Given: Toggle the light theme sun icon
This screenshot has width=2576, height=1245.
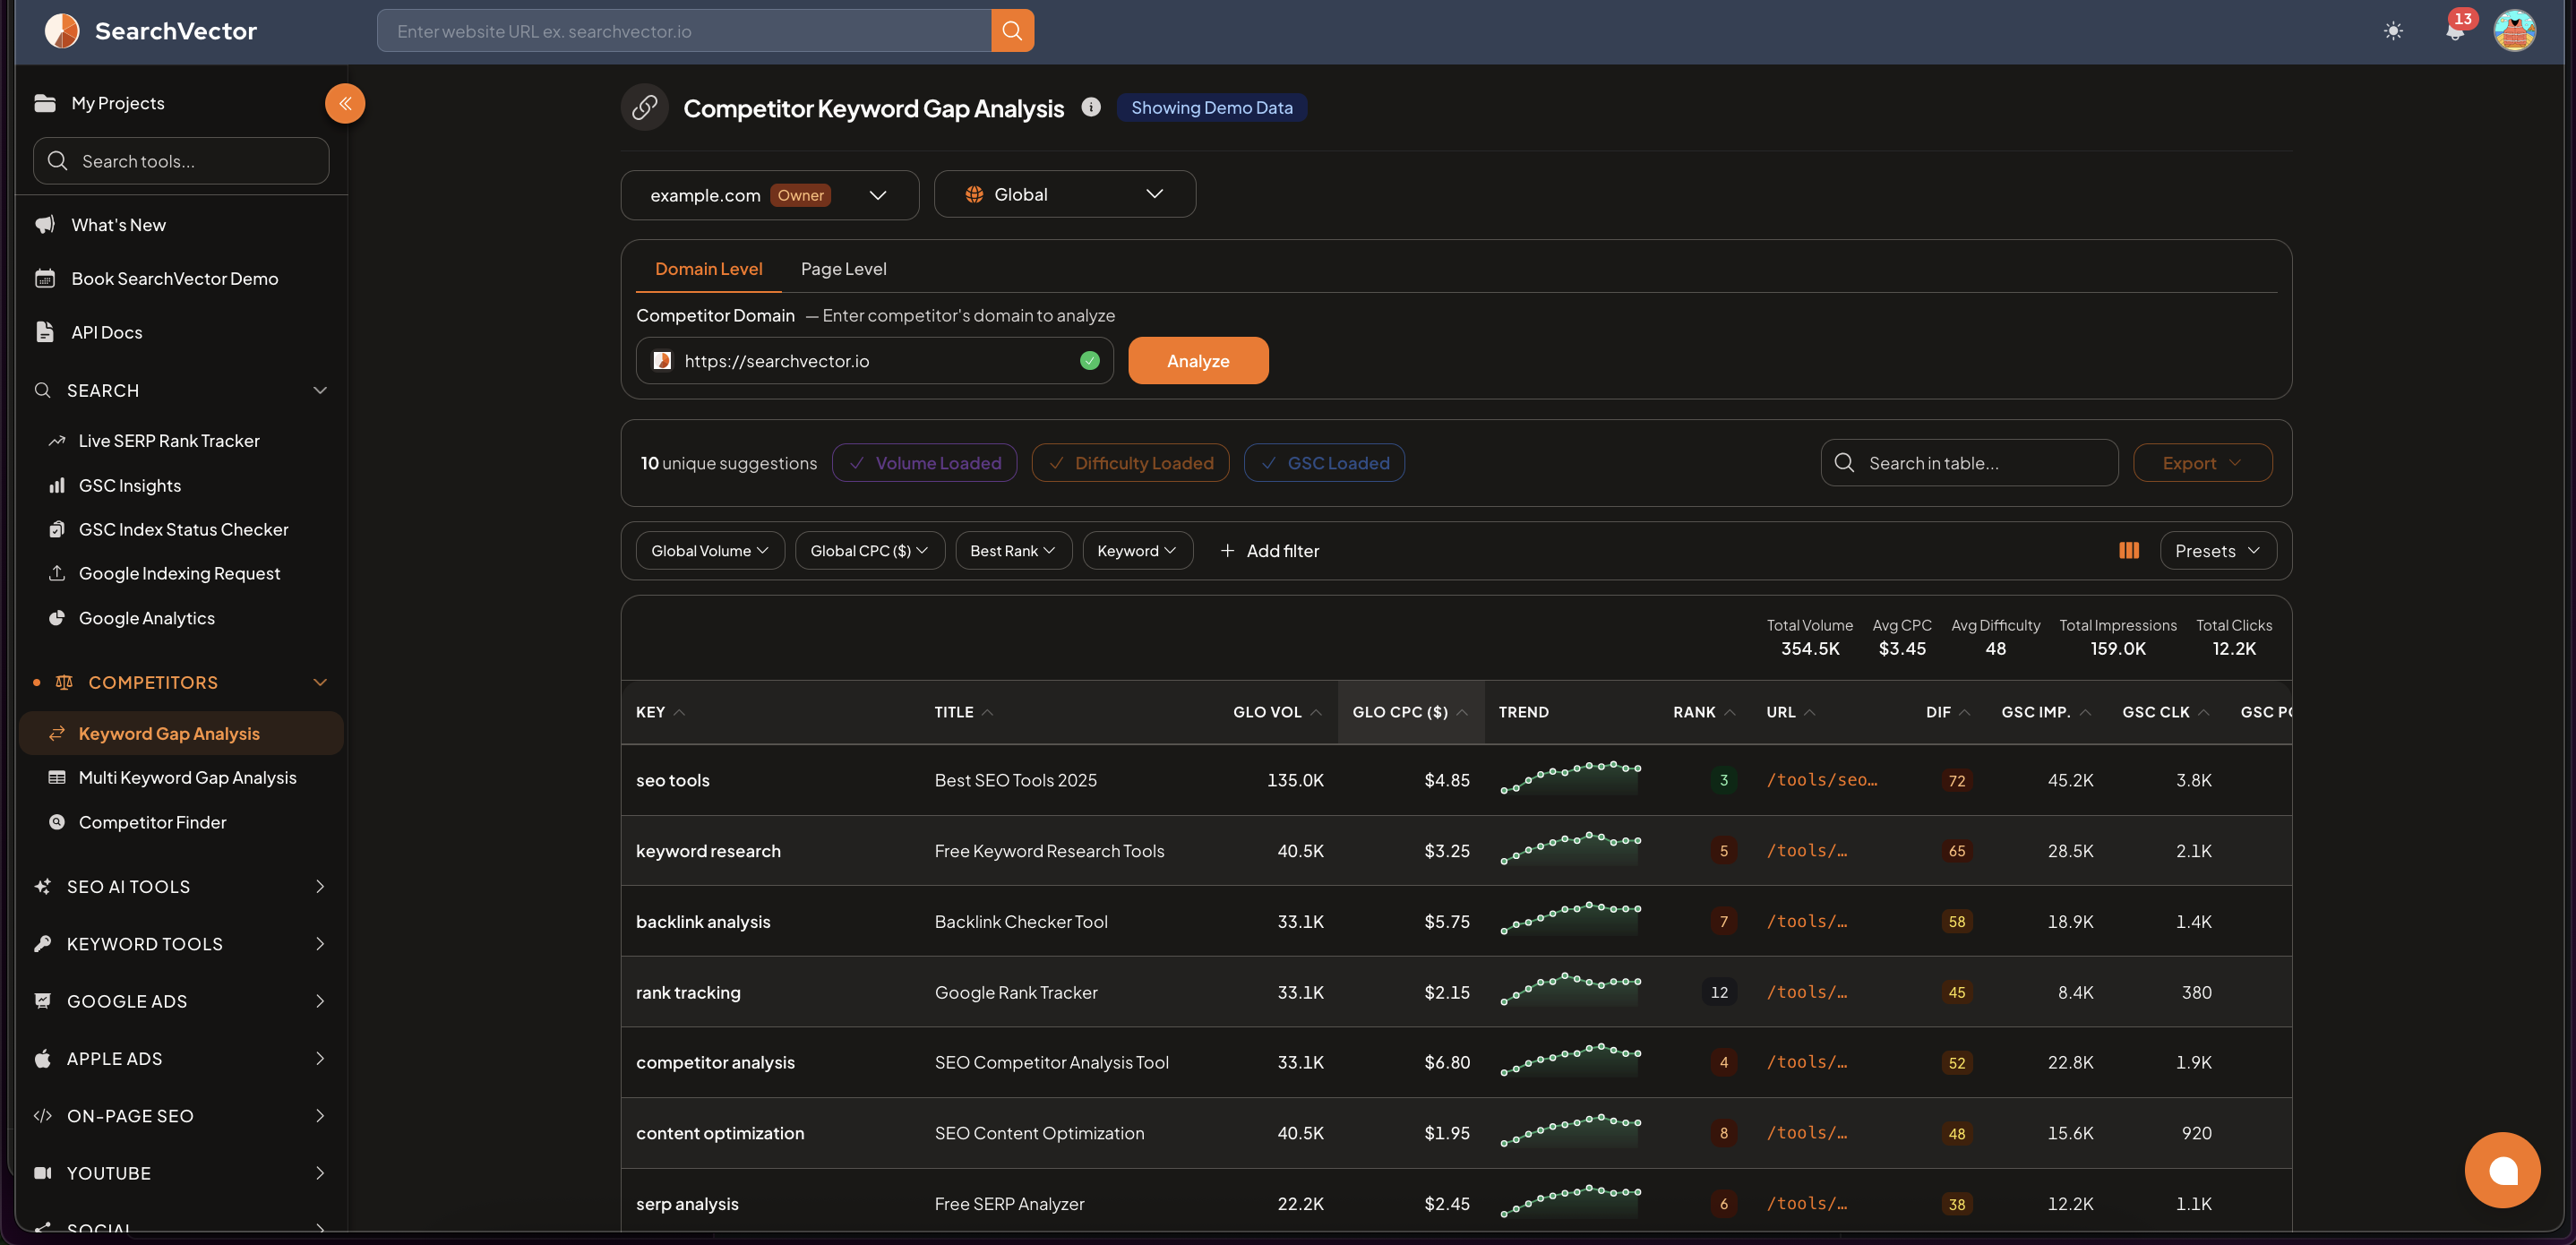Looking at the screenshot, I should (2393, 31).
